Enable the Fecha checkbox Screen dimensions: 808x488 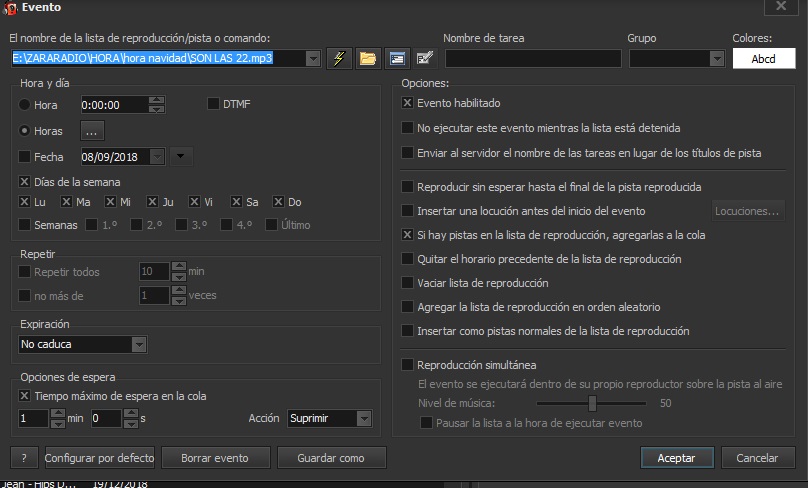(x=24, y=156)
